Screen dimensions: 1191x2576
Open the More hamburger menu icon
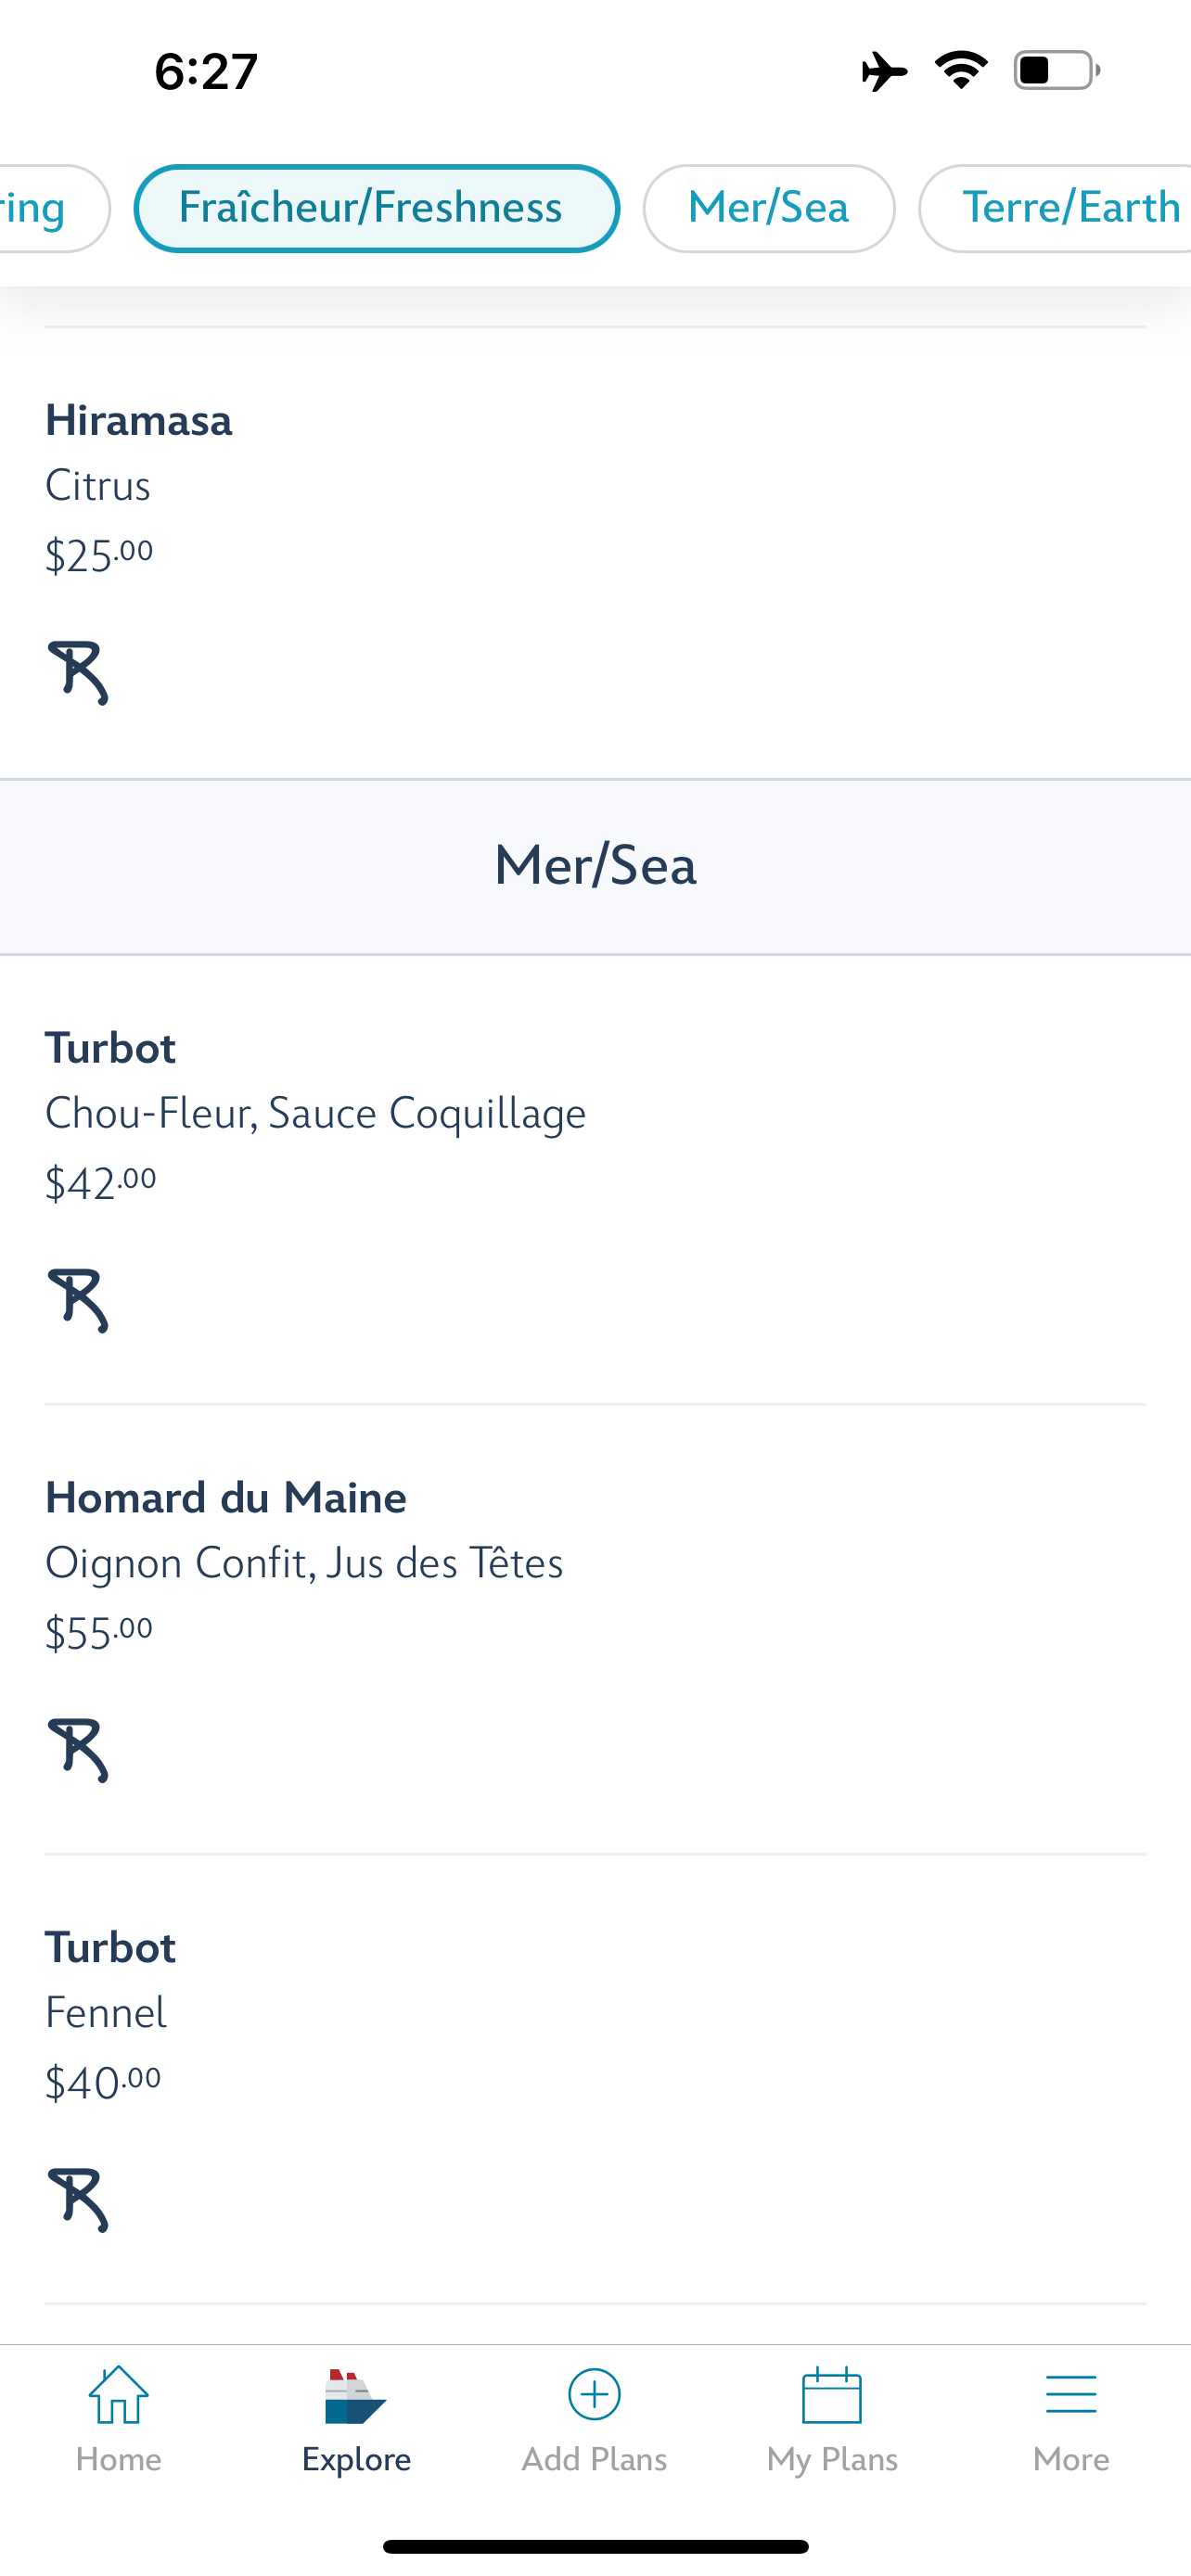pyautogui.click(x=1071, y=2395)
